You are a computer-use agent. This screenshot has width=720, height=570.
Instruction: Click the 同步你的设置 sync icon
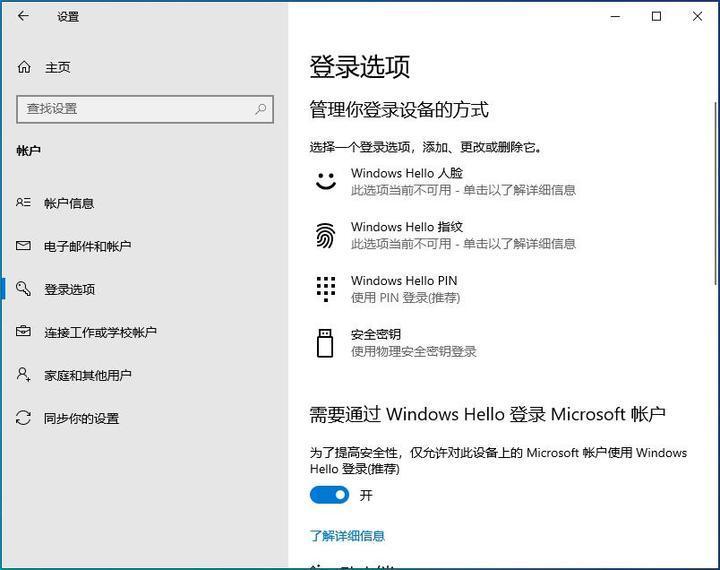click(24, 418)
